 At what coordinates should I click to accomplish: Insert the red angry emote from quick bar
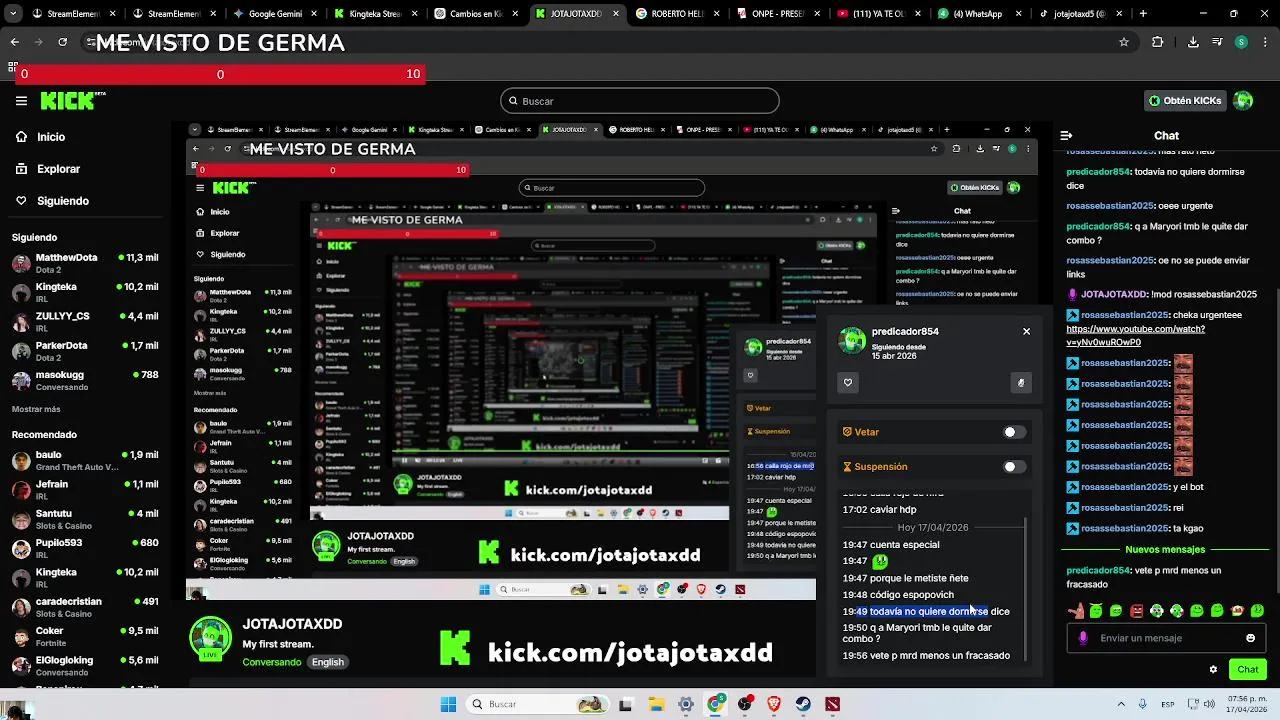tap(1136, 610)
